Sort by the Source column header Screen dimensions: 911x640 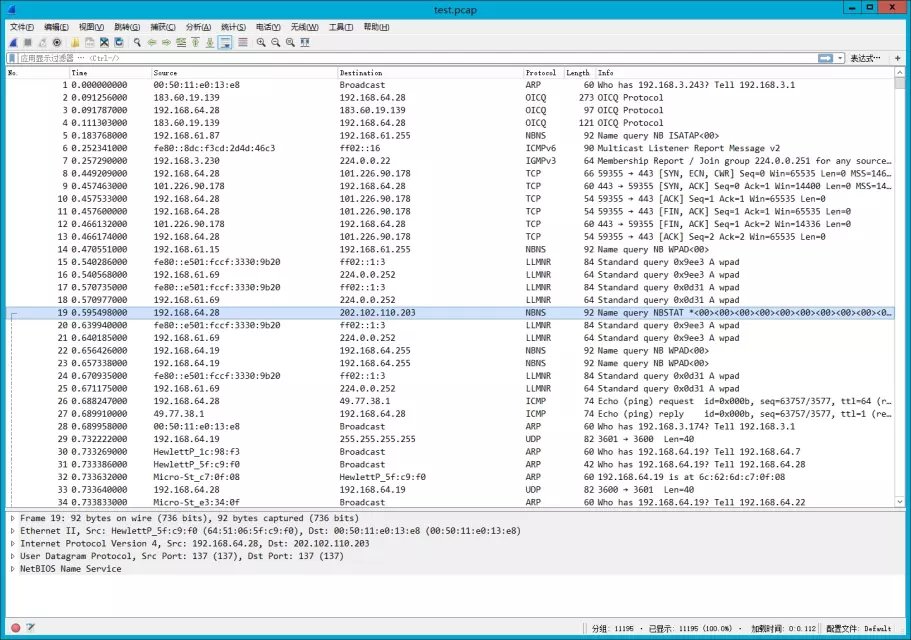(x=244, y=73)
